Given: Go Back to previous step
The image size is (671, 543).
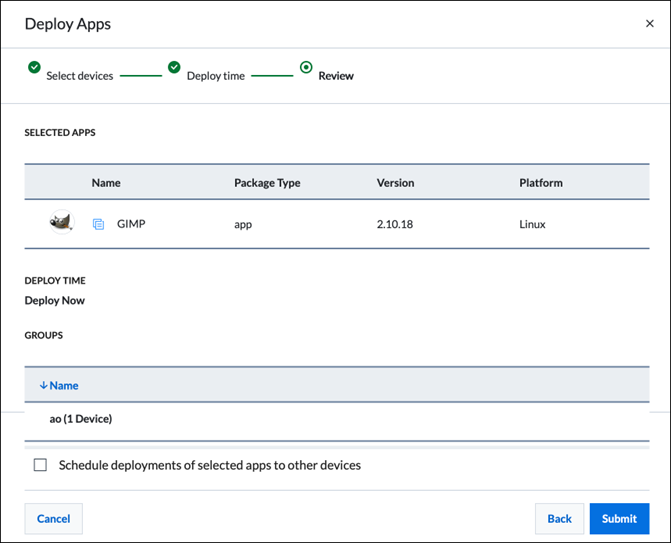Looking at the screenshot, I should [x=559, y=518].
